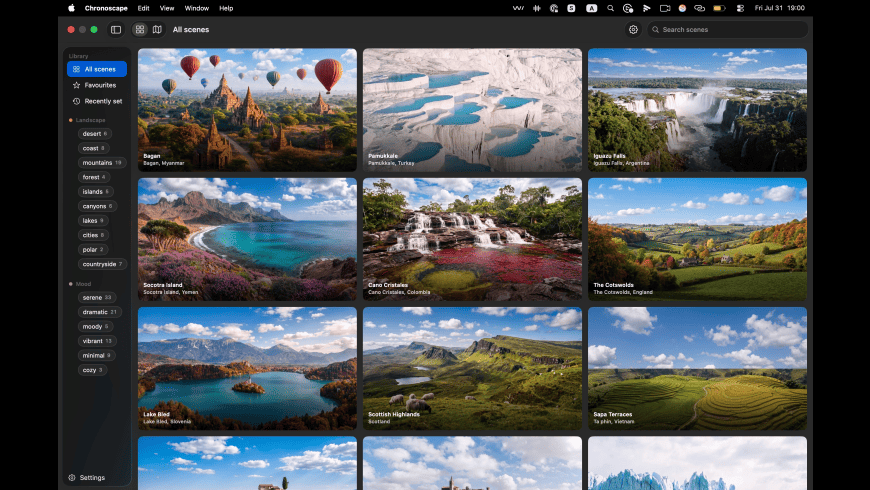Filter by the dramatic mood tag

[x=100, y=312]
